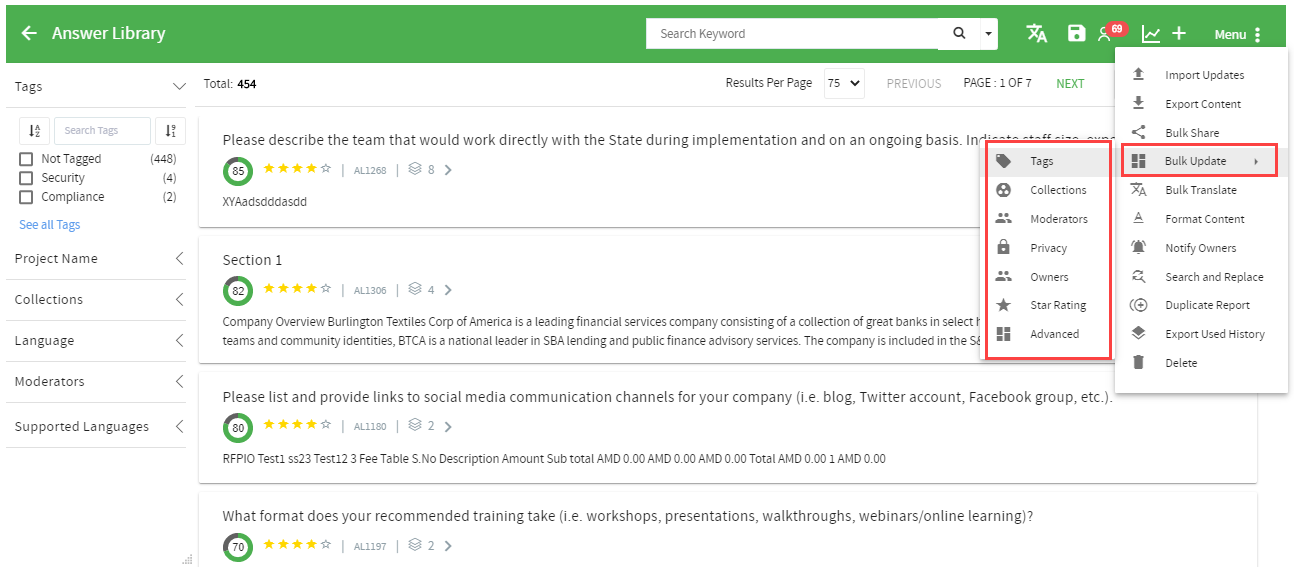1294x577 pixels.
Task: Set star rating on AL1197 entry
Action: pyautogui.click(x=297, y=545)
